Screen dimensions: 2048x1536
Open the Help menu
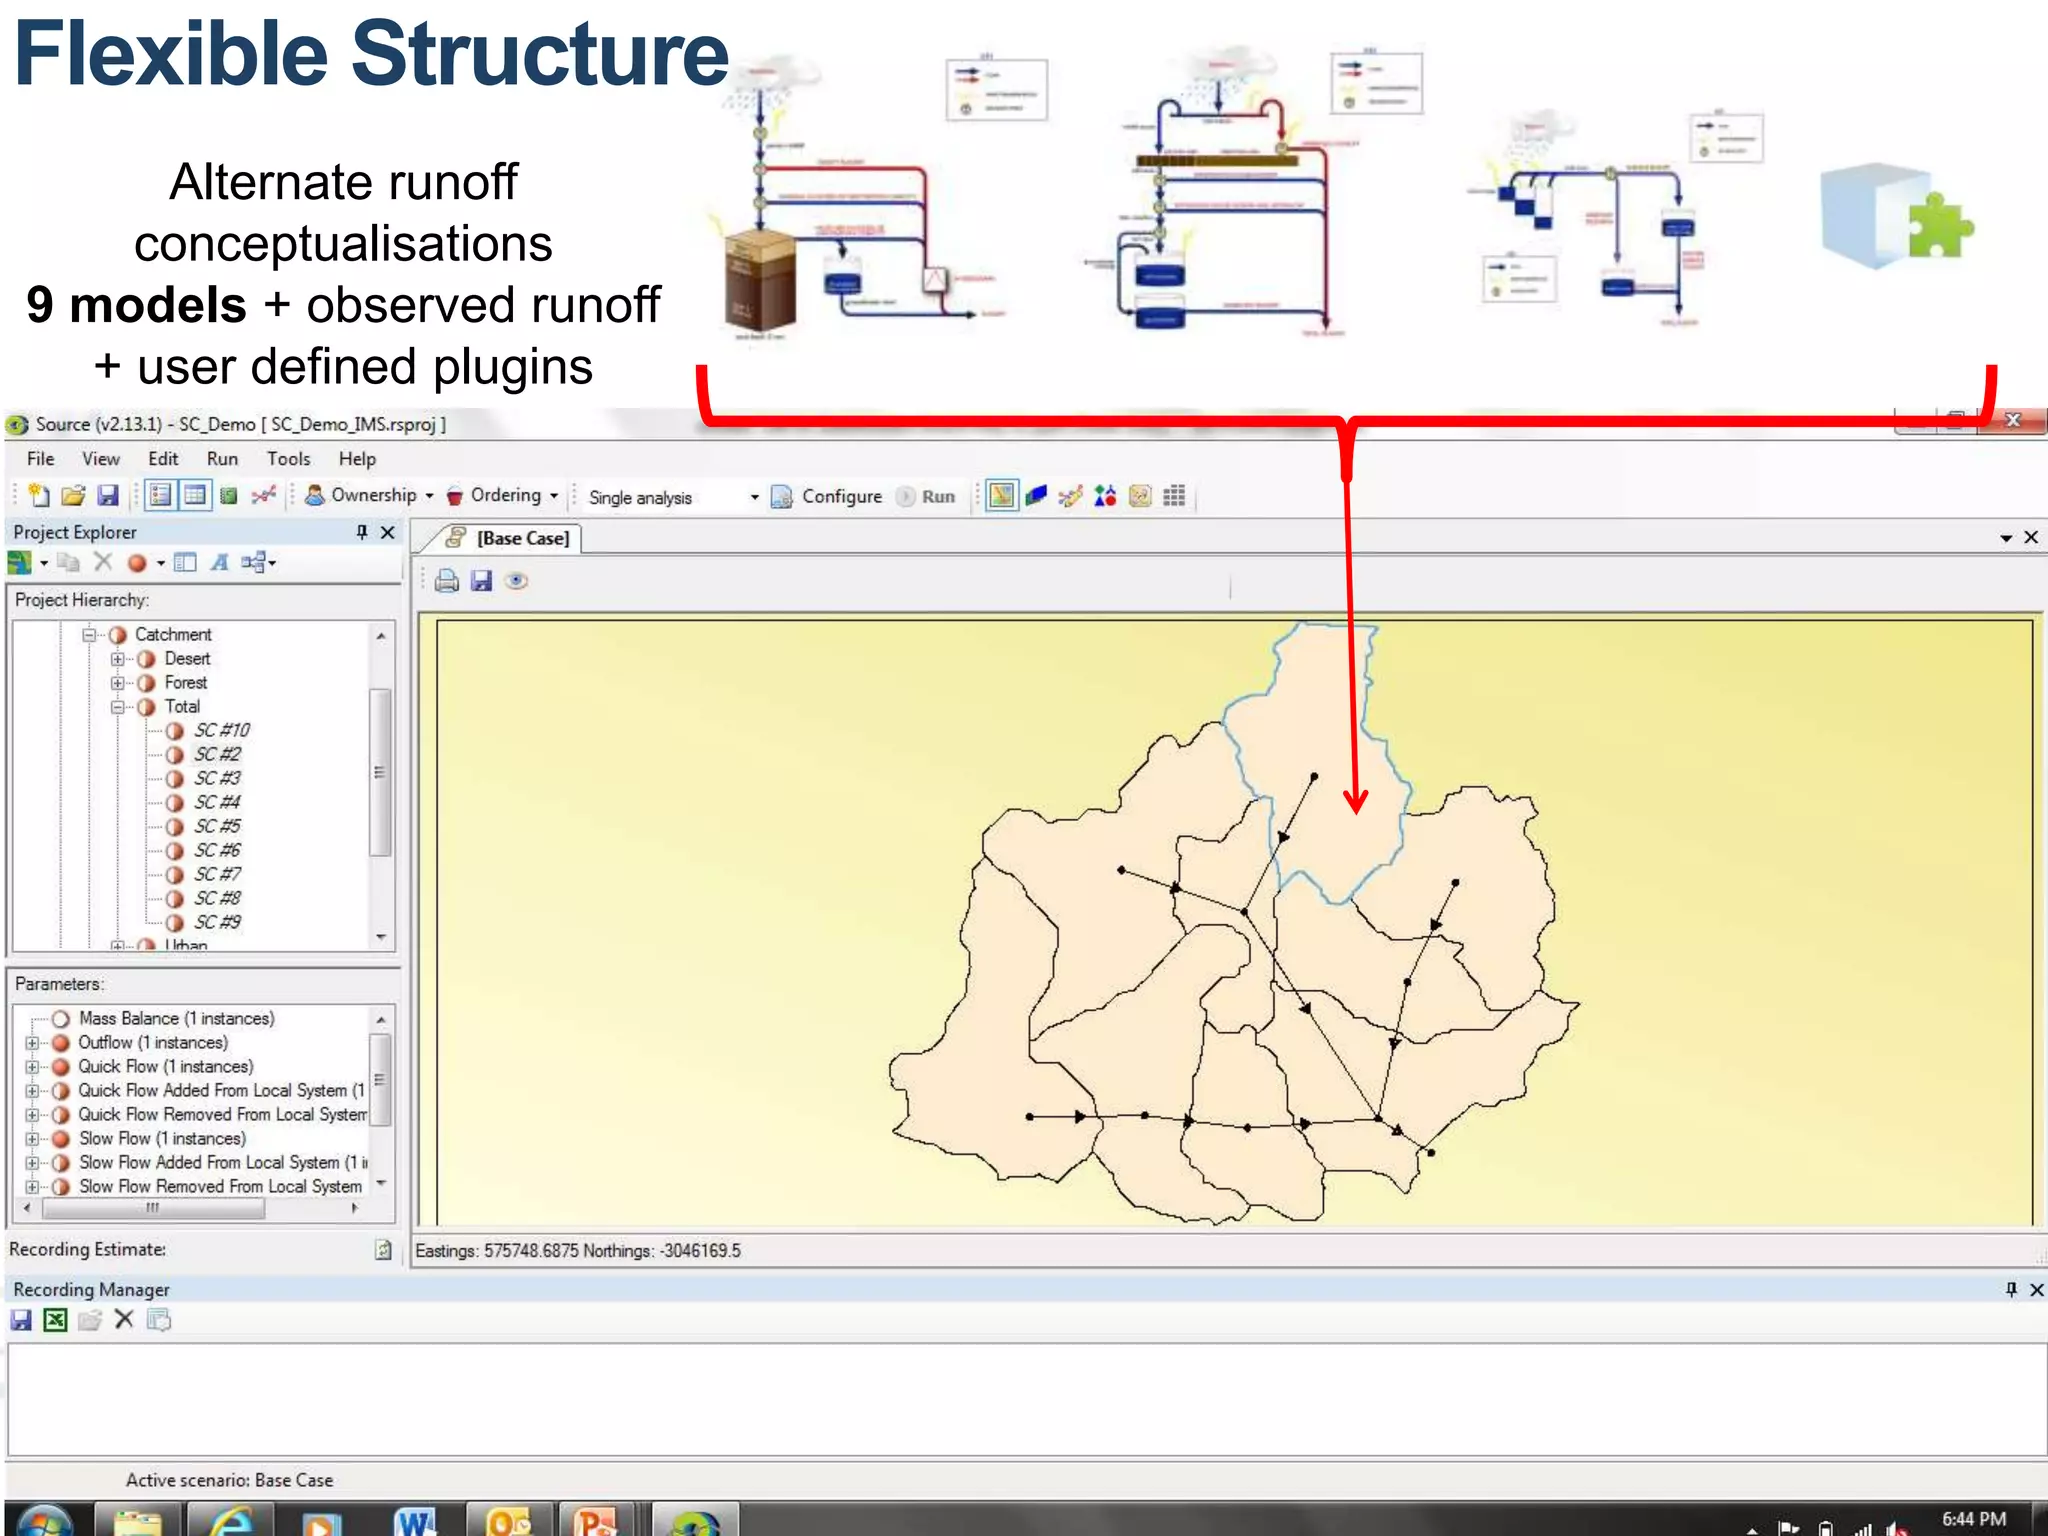pos(357,459)
